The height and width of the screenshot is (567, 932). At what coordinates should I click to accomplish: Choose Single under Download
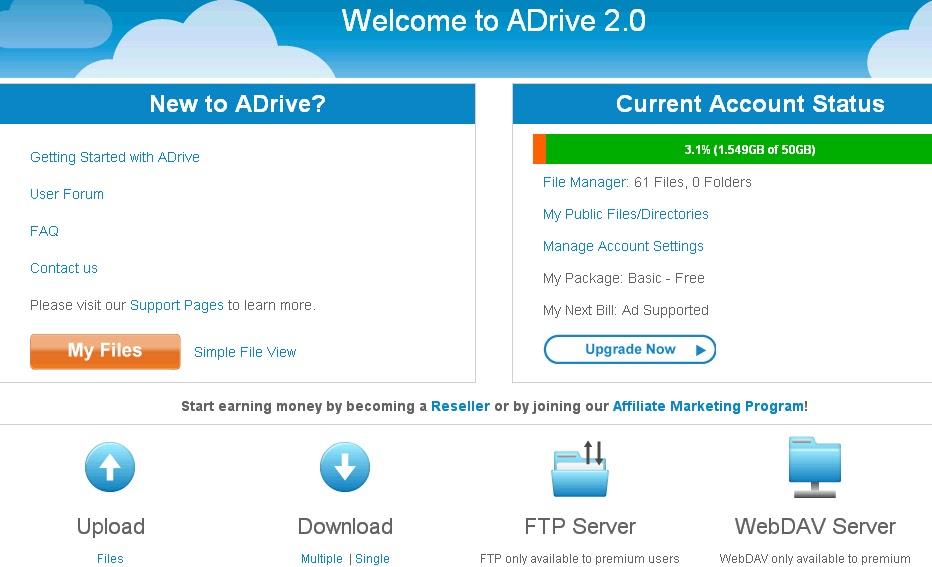point(372,559)
